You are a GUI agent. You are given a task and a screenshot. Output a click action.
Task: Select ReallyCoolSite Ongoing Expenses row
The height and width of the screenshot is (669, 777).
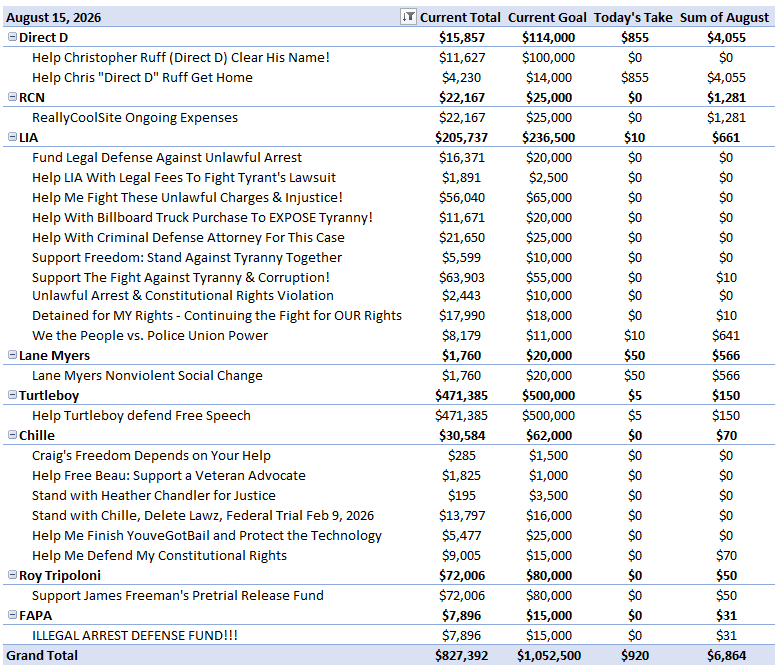pos(135,117)
